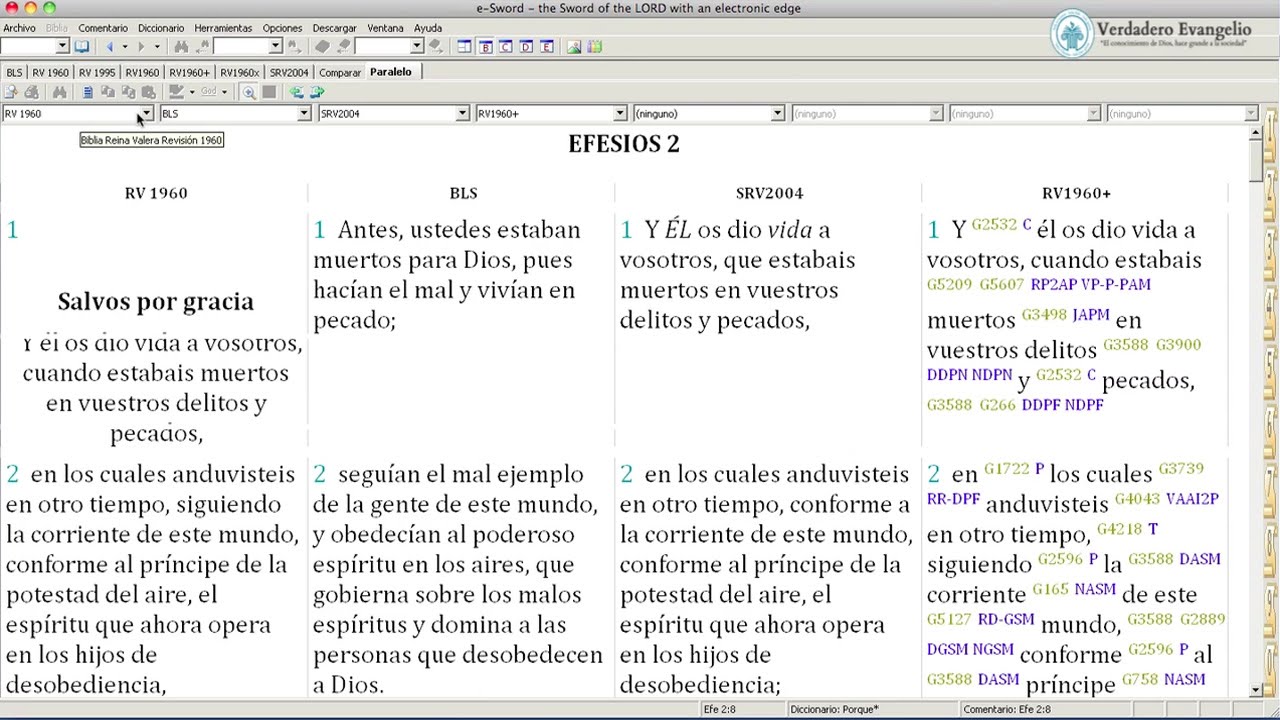1280x720 pixels.
Task: Click the blue document copy icon
Action: (87, 92)
